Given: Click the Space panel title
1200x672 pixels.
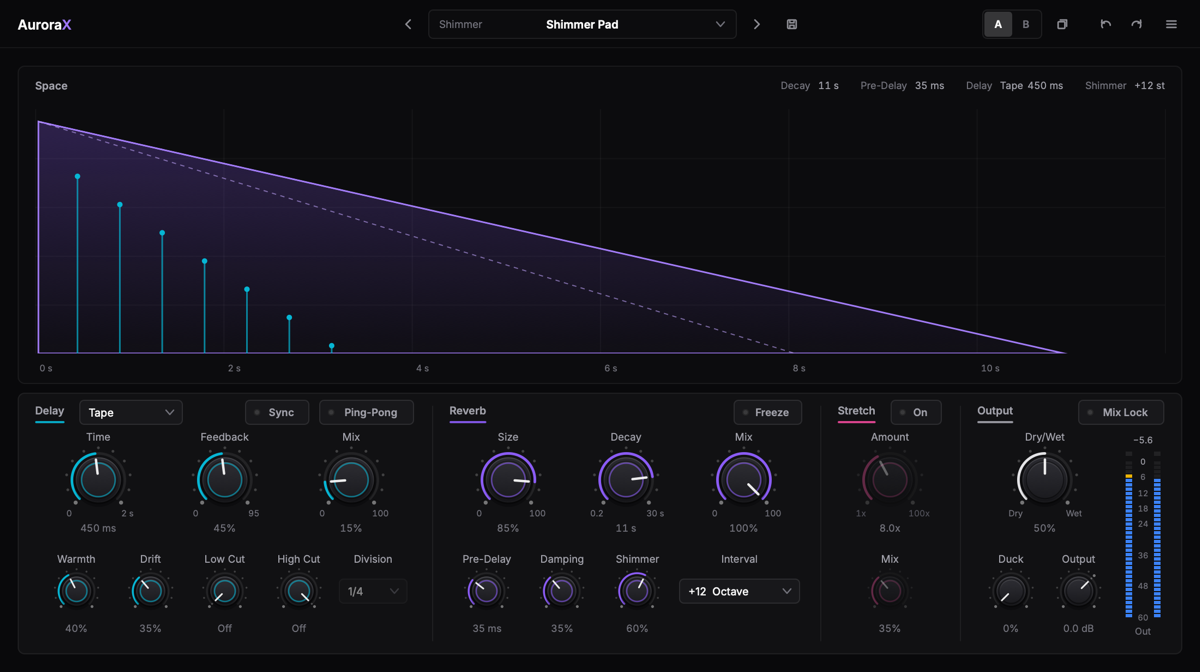Looking at the screenshot, I should [x=51, y=86].
